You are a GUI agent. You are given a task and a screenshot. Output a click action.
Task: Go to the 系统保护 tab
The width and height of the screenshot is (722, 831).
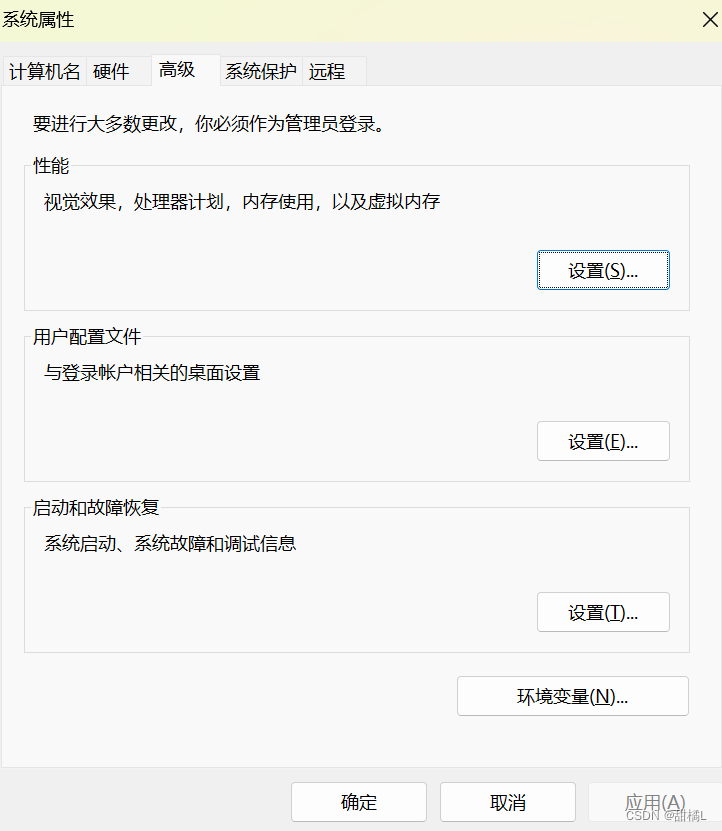point(261,71)
